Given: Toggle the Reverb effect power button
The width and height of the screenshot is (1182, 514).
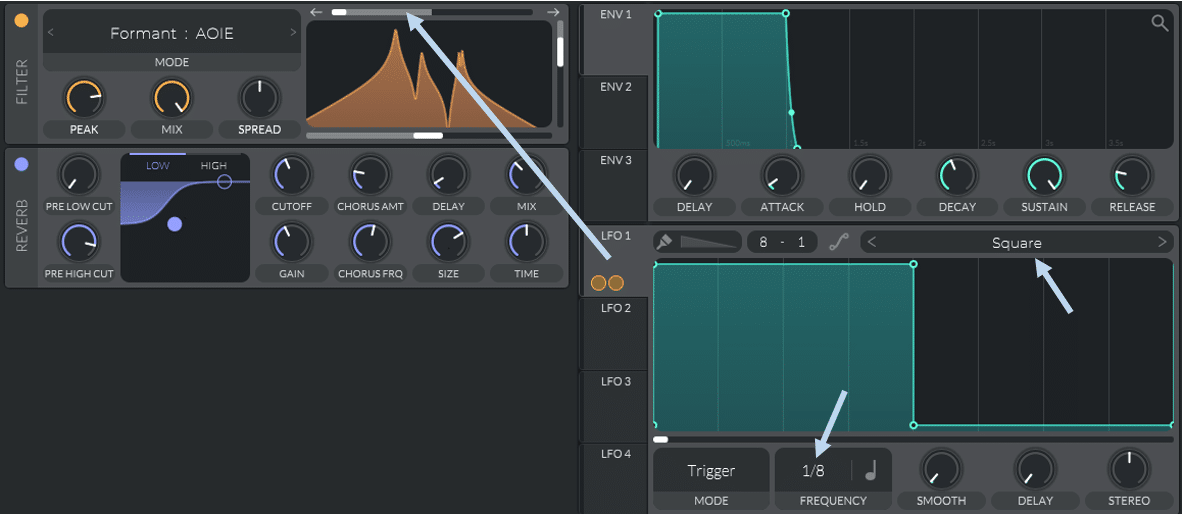Looking at the screenshot, I should 22,164.
